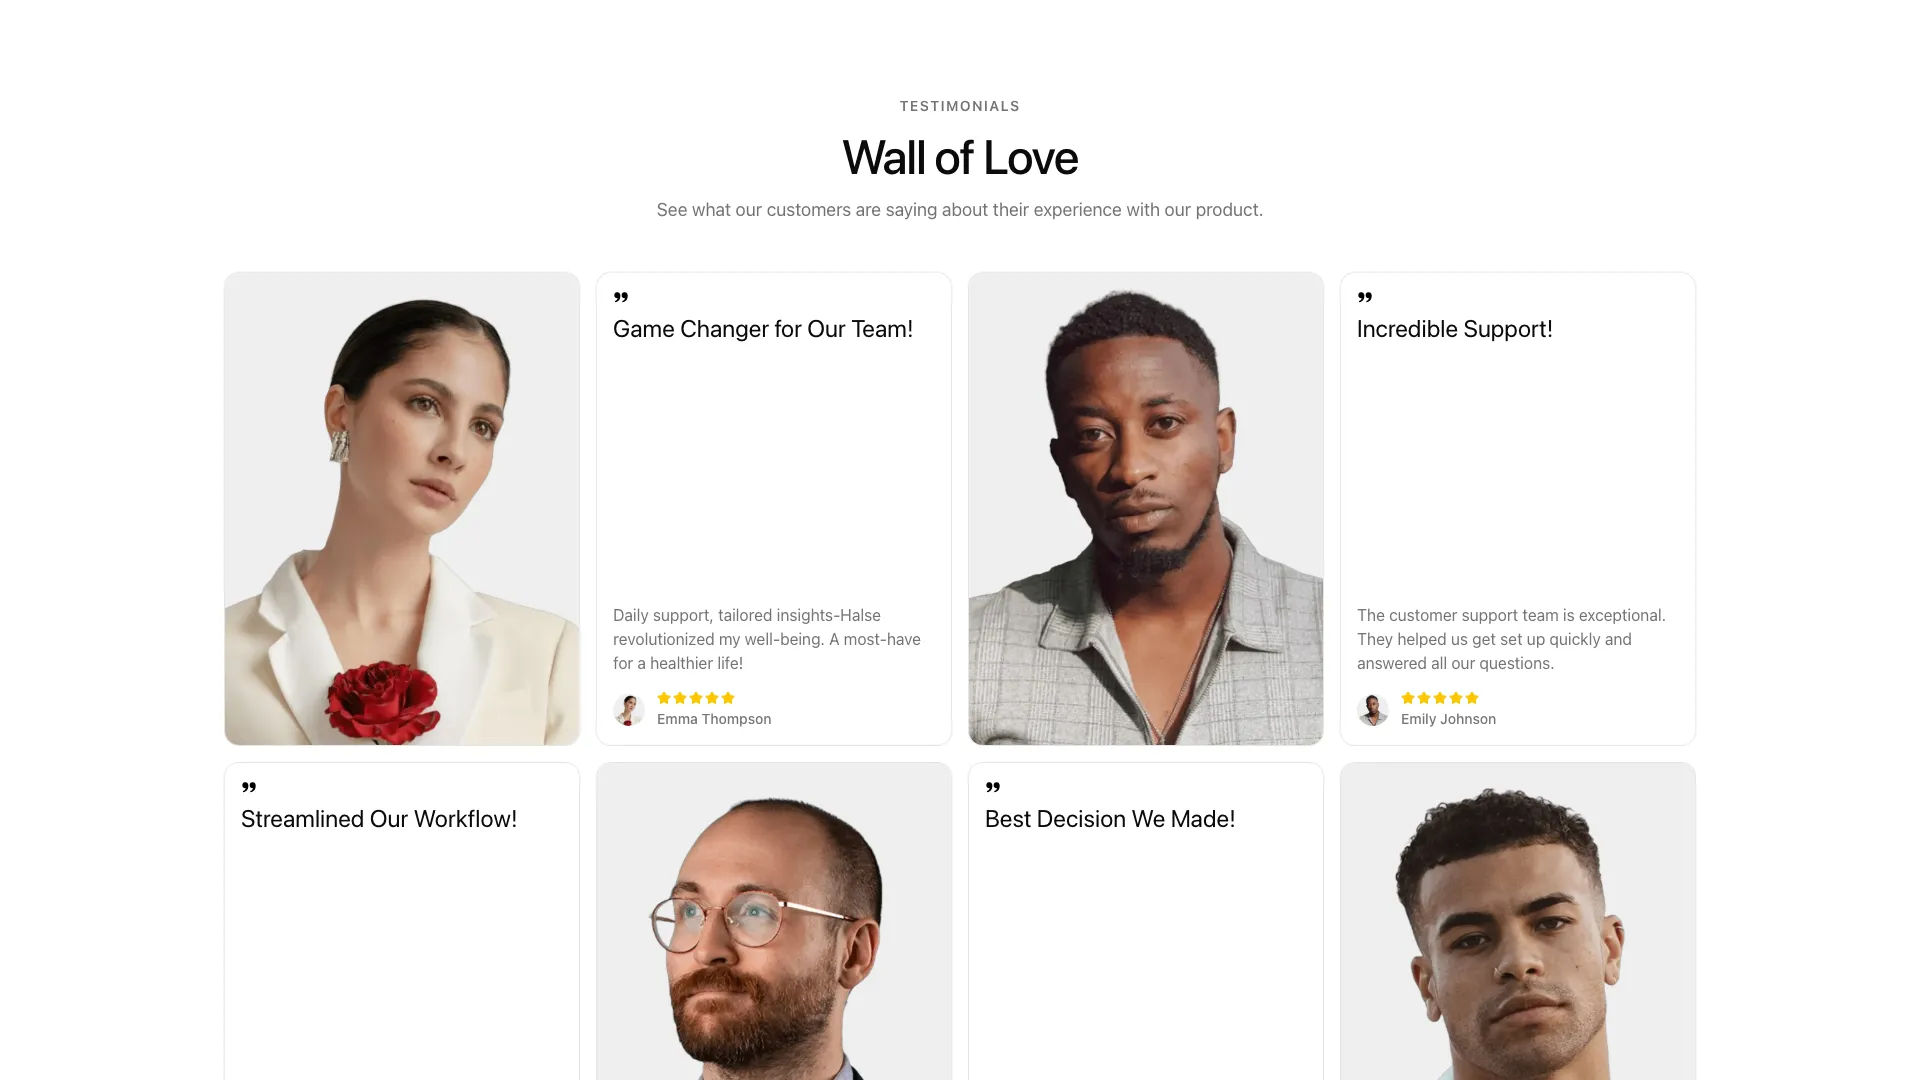The height and width of the screenshot is (1080, 1920).
Task: Select the Game Changer for Our Team! heading
Action: pyautogui.click(x=763, y=329)
